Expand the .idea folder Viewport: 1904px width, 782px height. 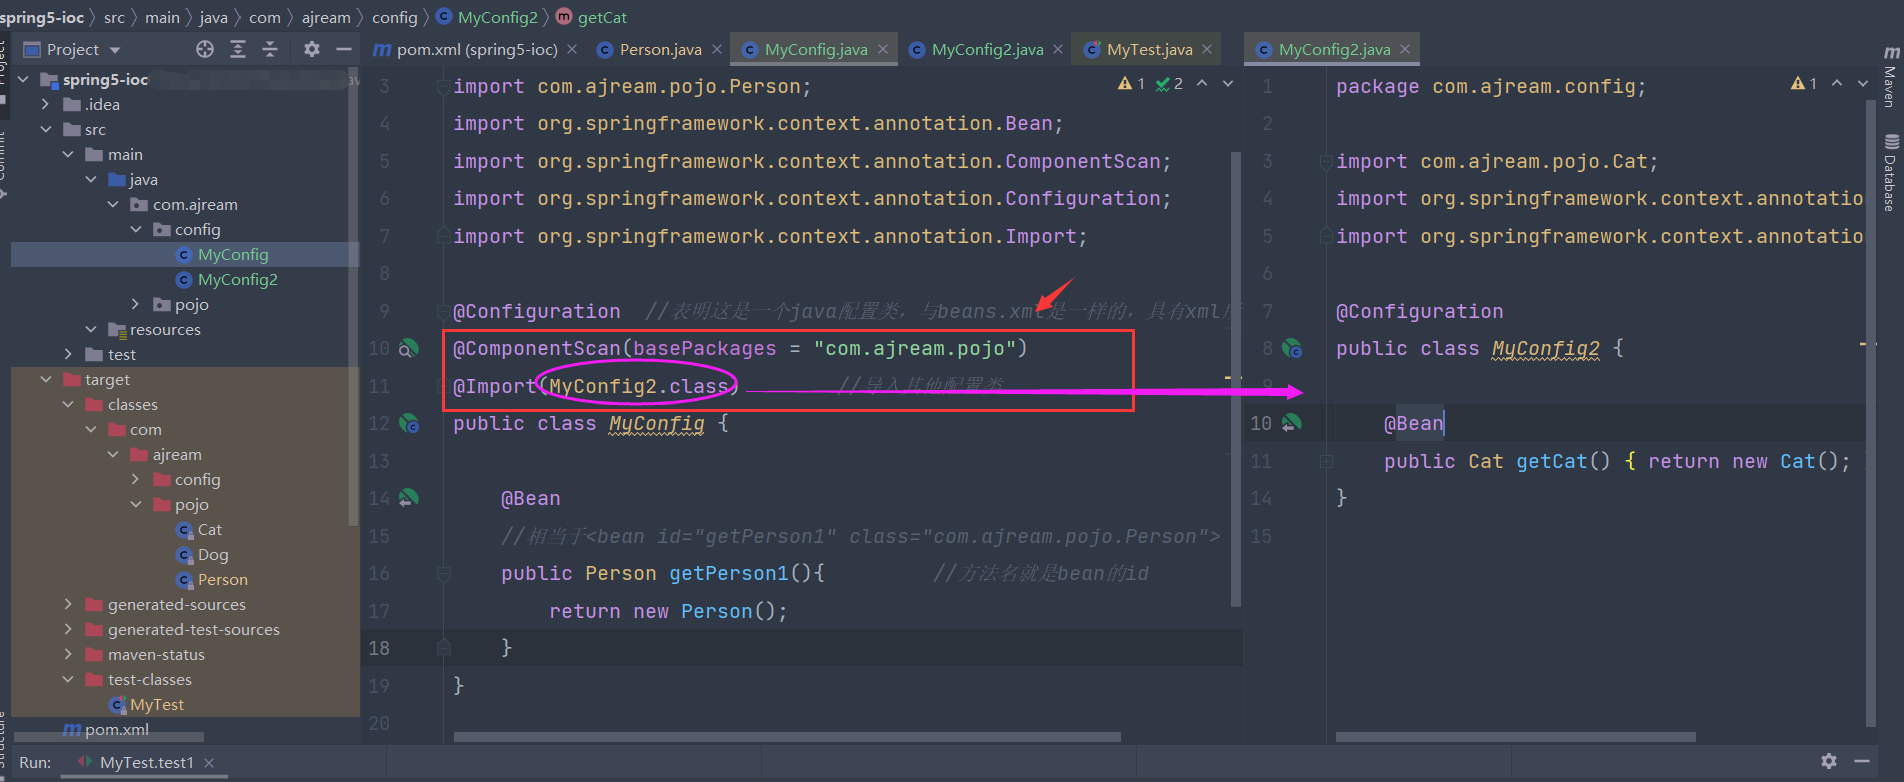coord(46,104)
